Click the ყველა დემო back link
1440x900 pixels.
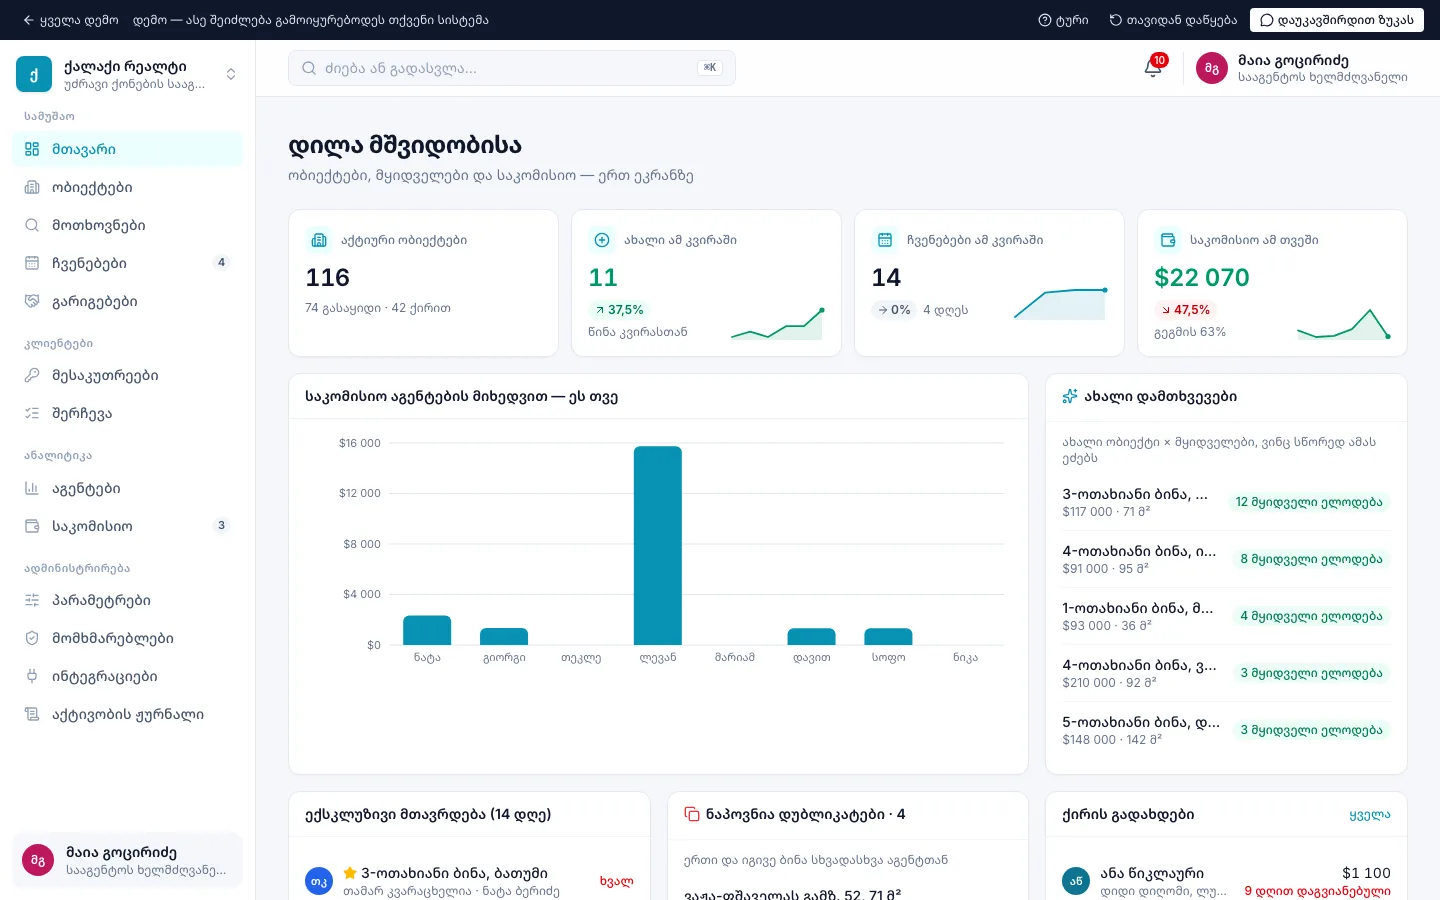point(71,20)
